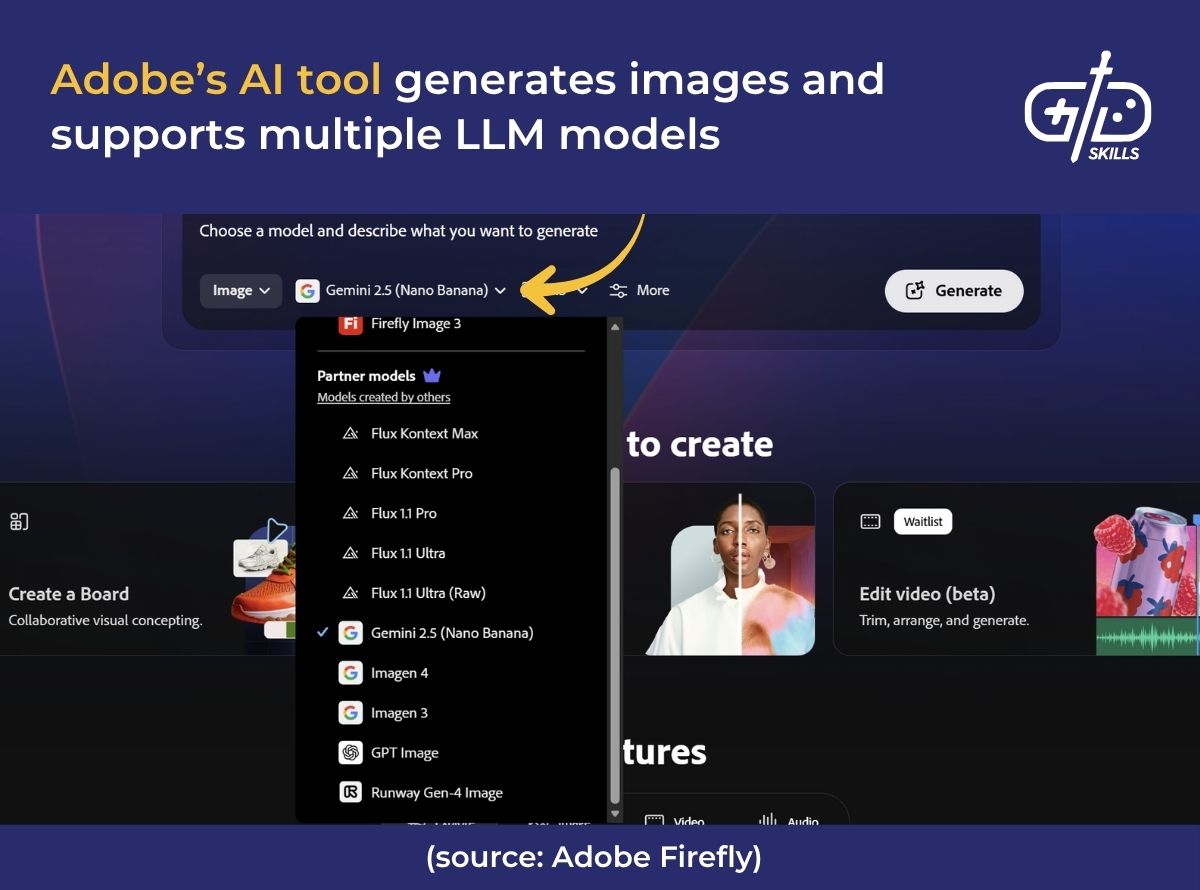1200x890 pixels.
Task: Click the Create a Board card icon
Action: coord(21,521)
